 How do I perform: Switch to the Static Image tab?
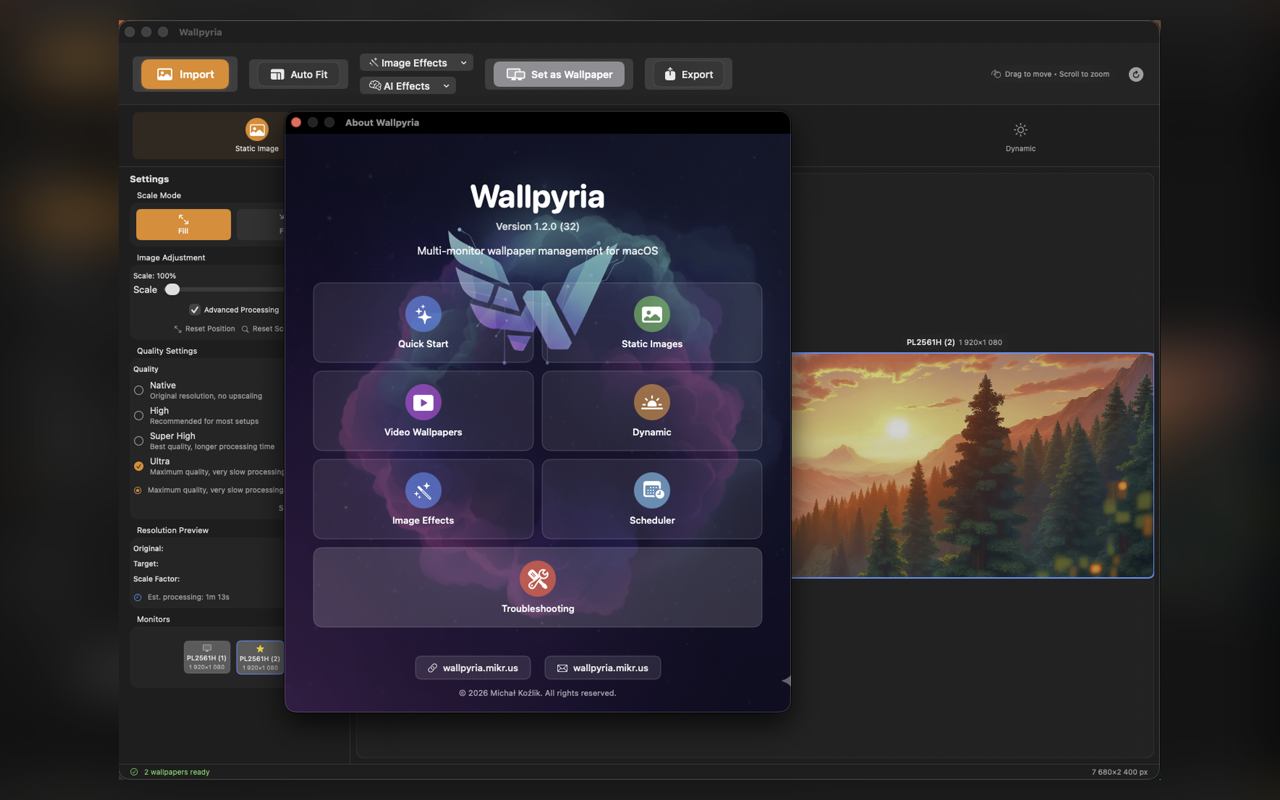[257, 136]
